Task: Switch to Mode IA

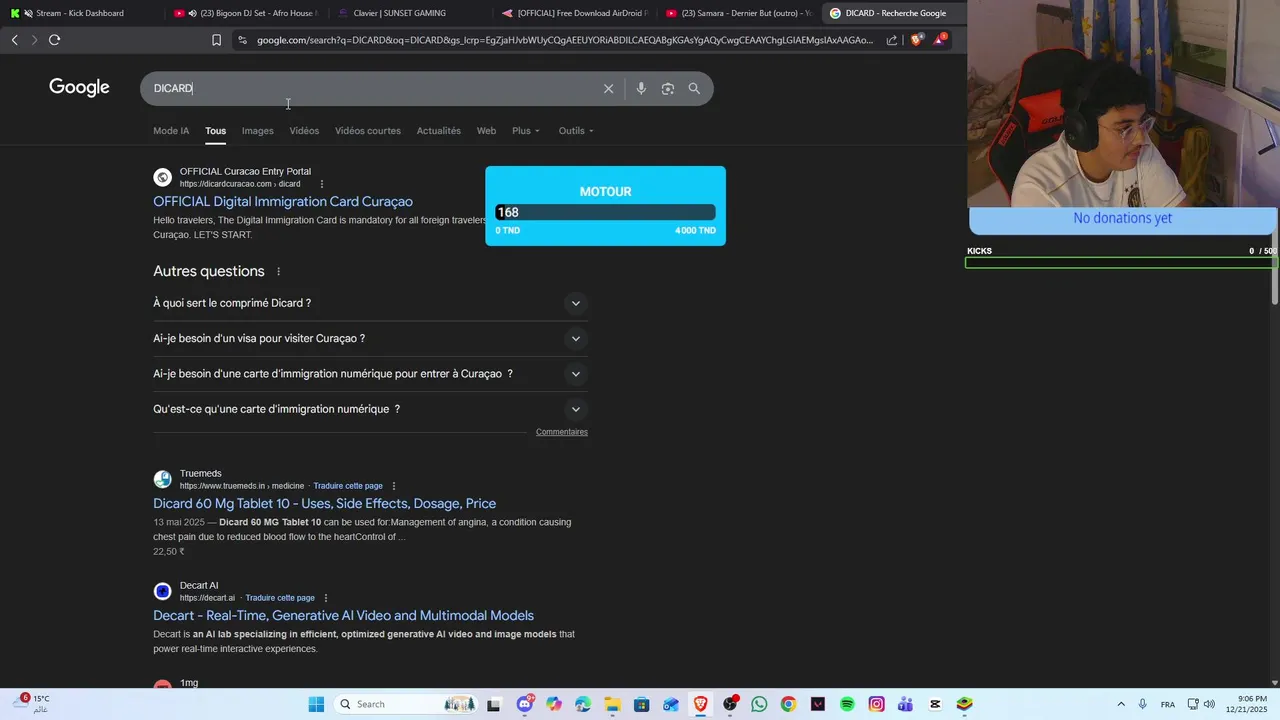Action: tap(171, 131)
